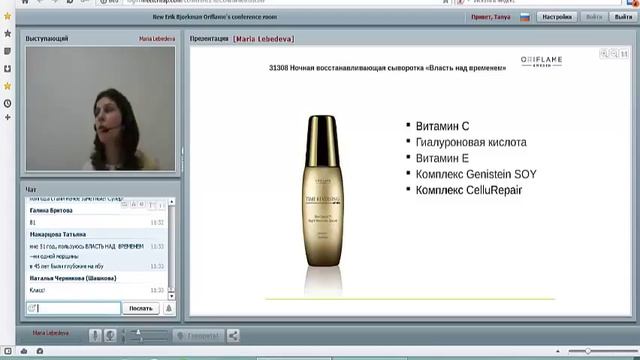Image resolution: width=640 pixels, height=360 pixels.
Task: Open the Russian flag language selector
Action: coord(524,17)
